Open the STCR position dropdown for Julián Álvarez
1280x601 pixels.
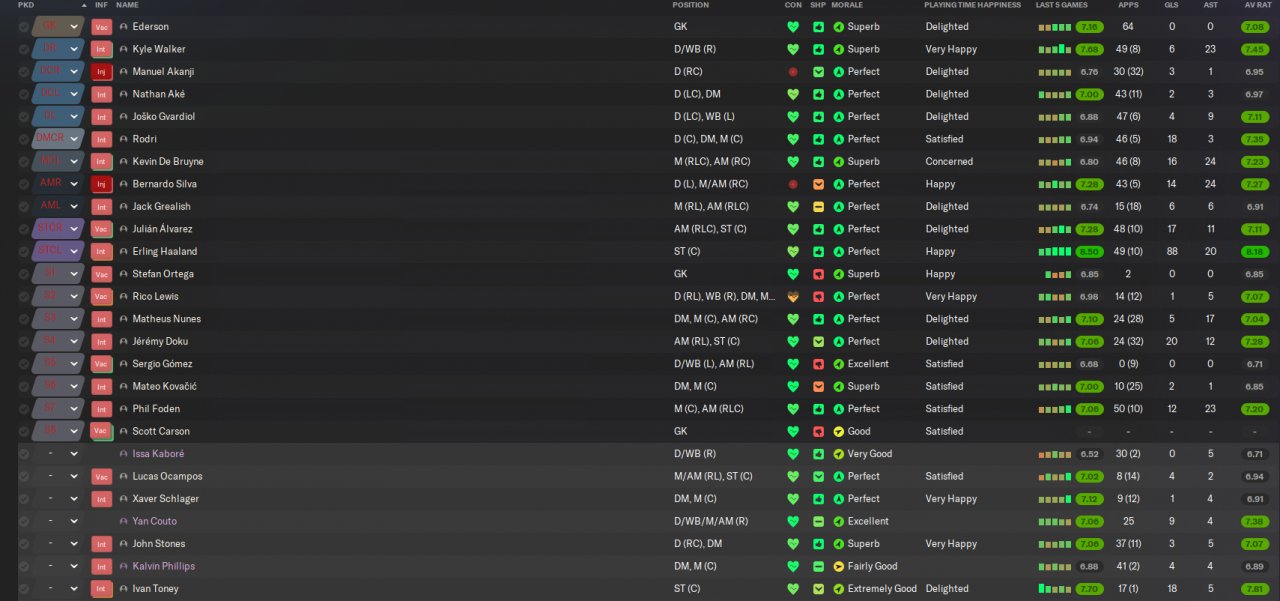(58, 229)
